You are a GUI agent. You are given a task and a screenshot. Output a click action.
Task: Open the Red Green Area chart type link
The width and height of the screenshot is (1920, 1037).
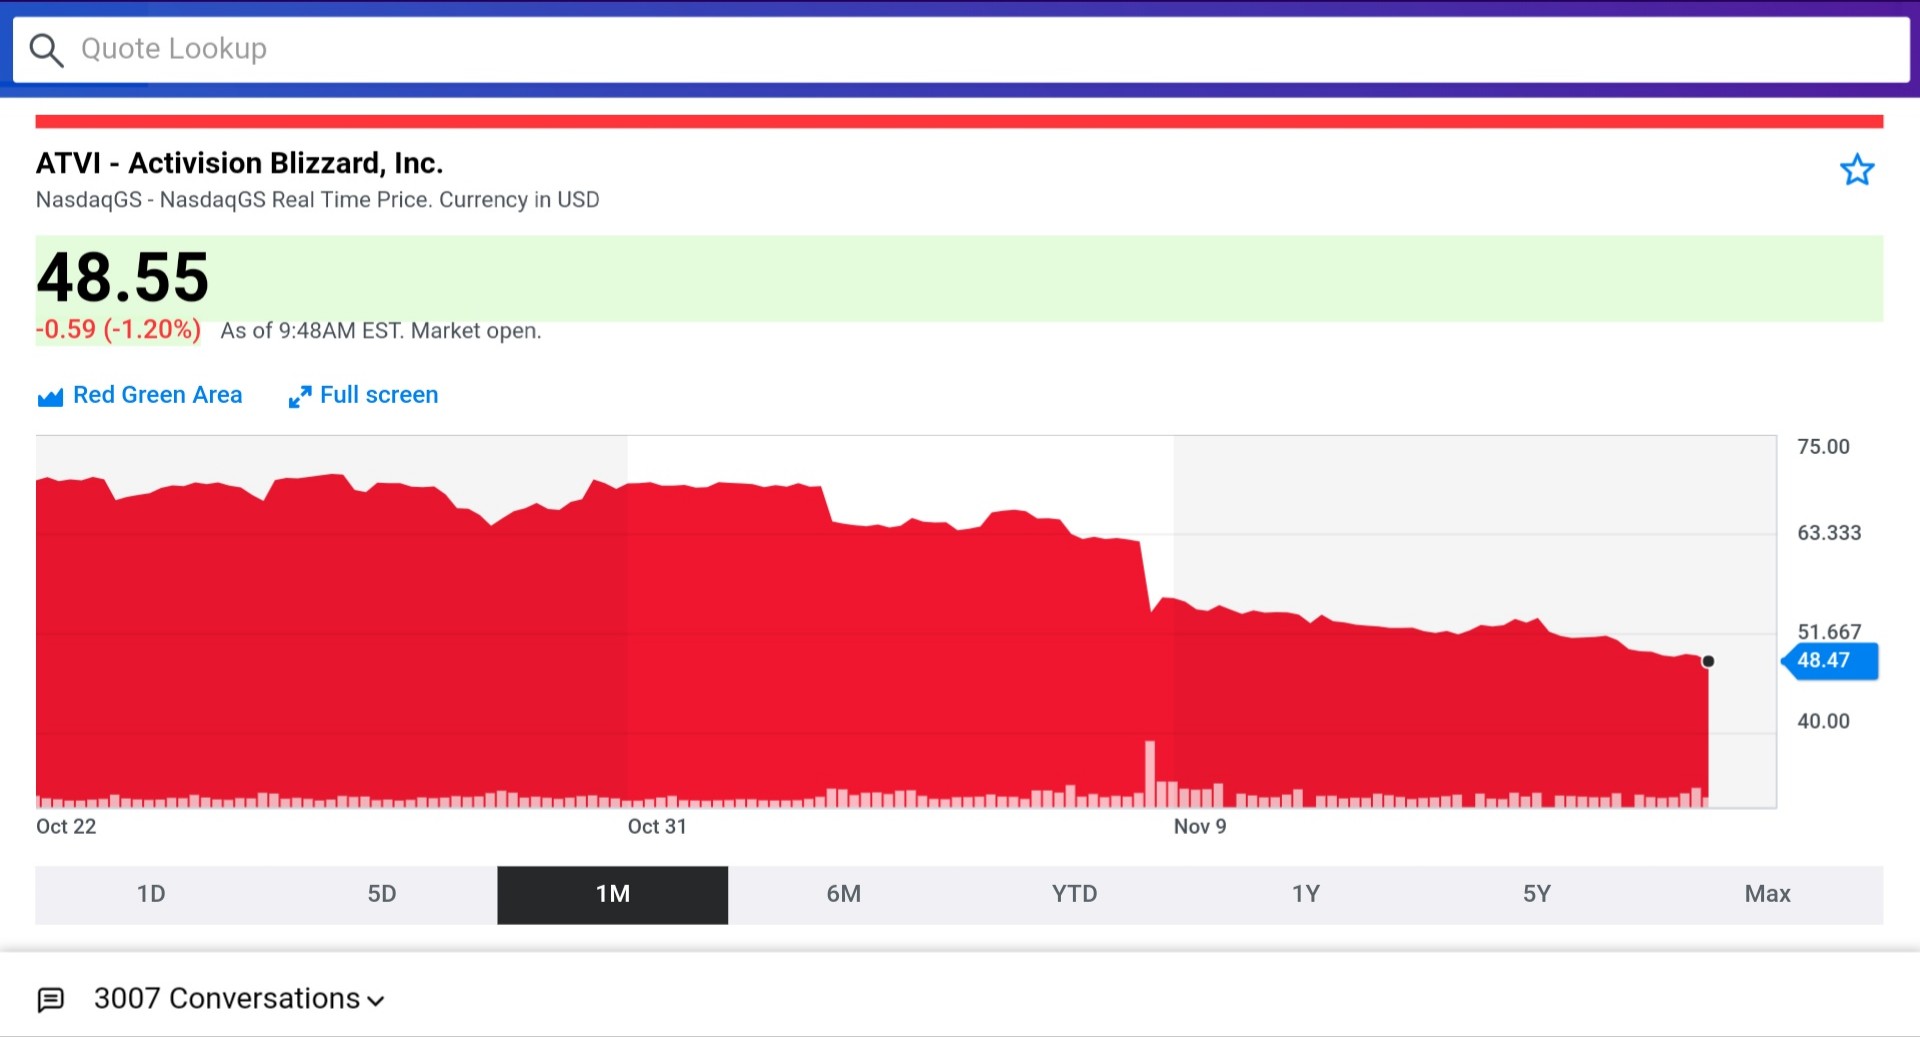(157, 395)
